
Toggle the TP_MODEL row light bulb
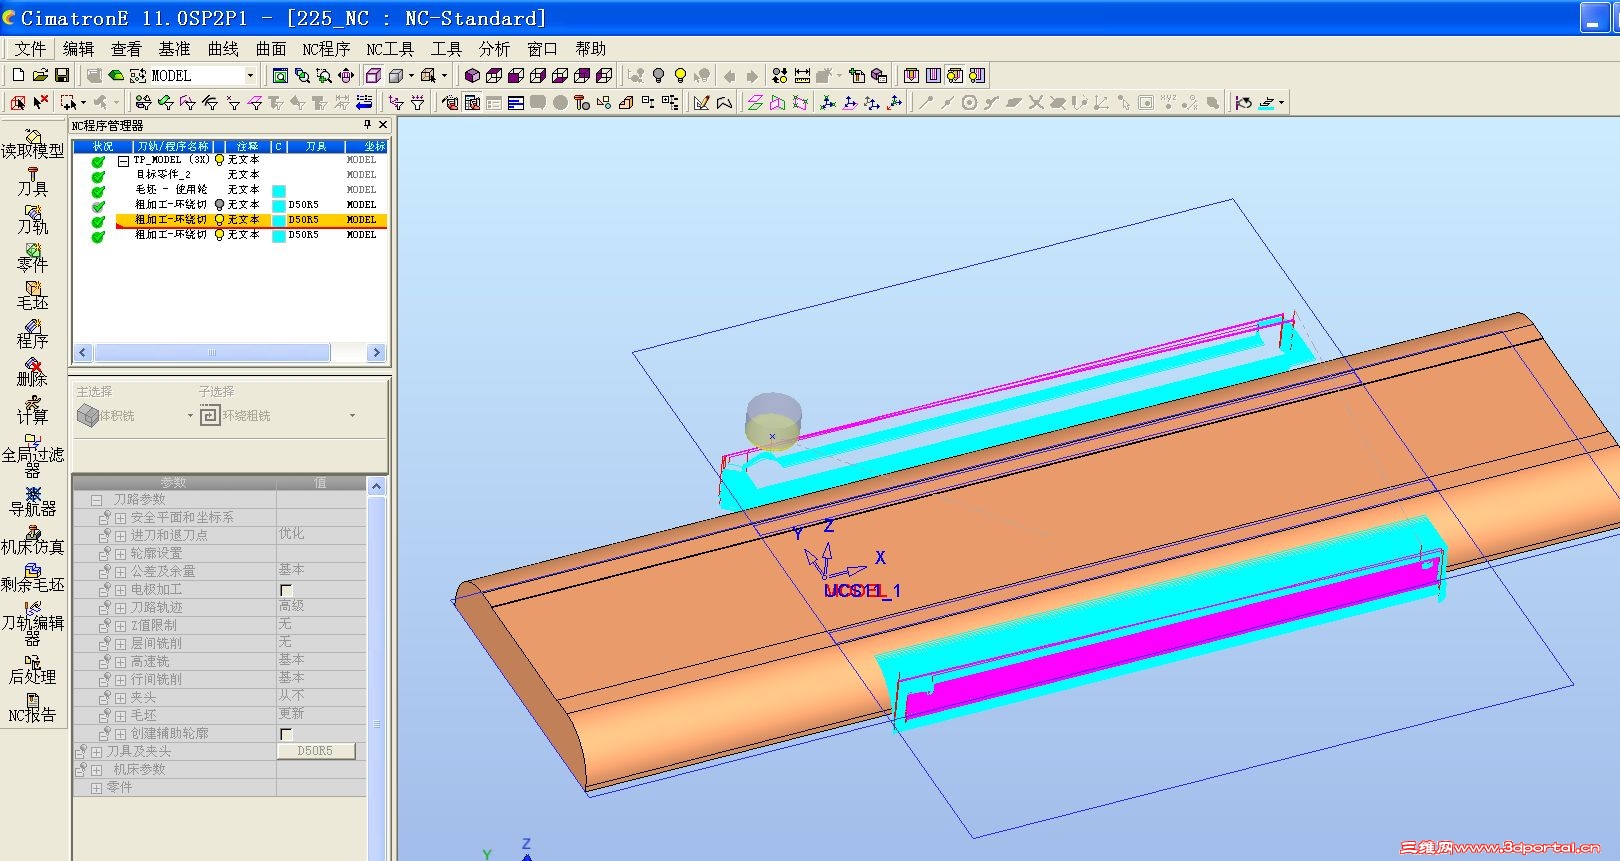(219, 160)
